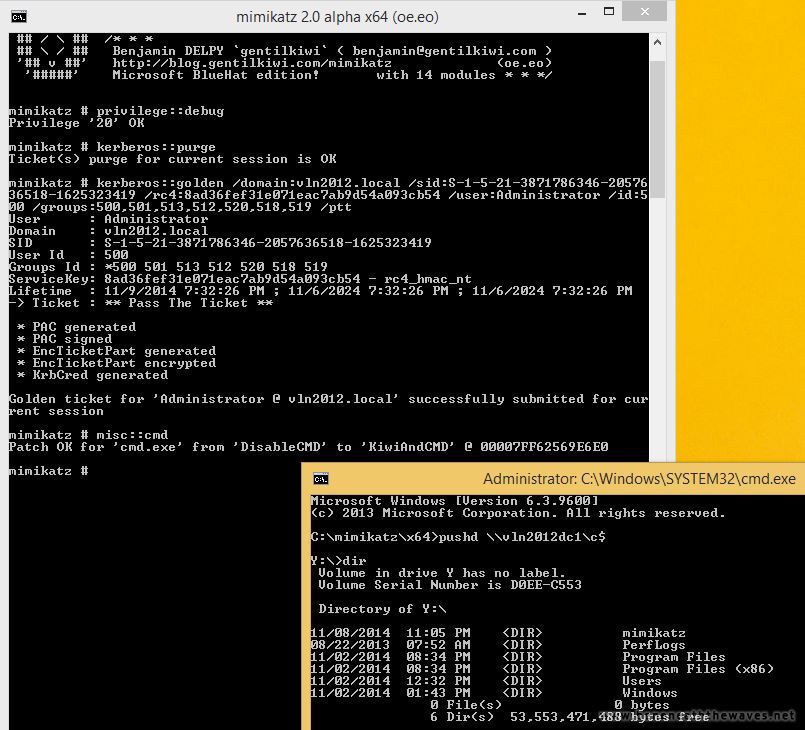
Task: Click 'Volume in drive Y has no label' line
Action: pyautogui.click(x=442, y=573)
